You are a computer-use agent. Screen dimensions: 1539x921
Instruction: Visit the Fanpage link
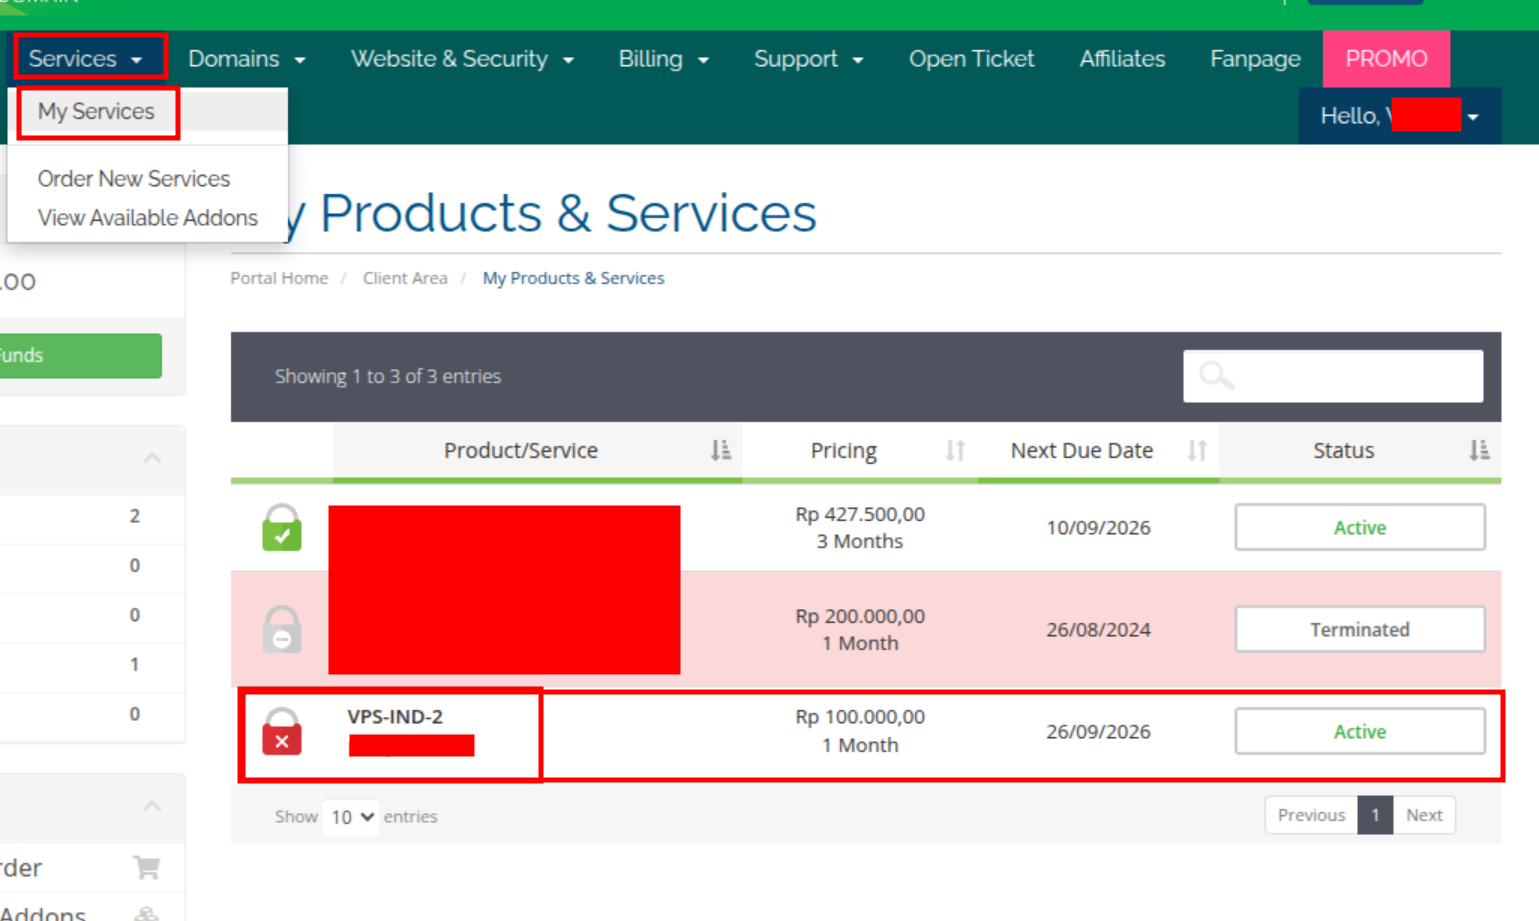(1255, 59)
